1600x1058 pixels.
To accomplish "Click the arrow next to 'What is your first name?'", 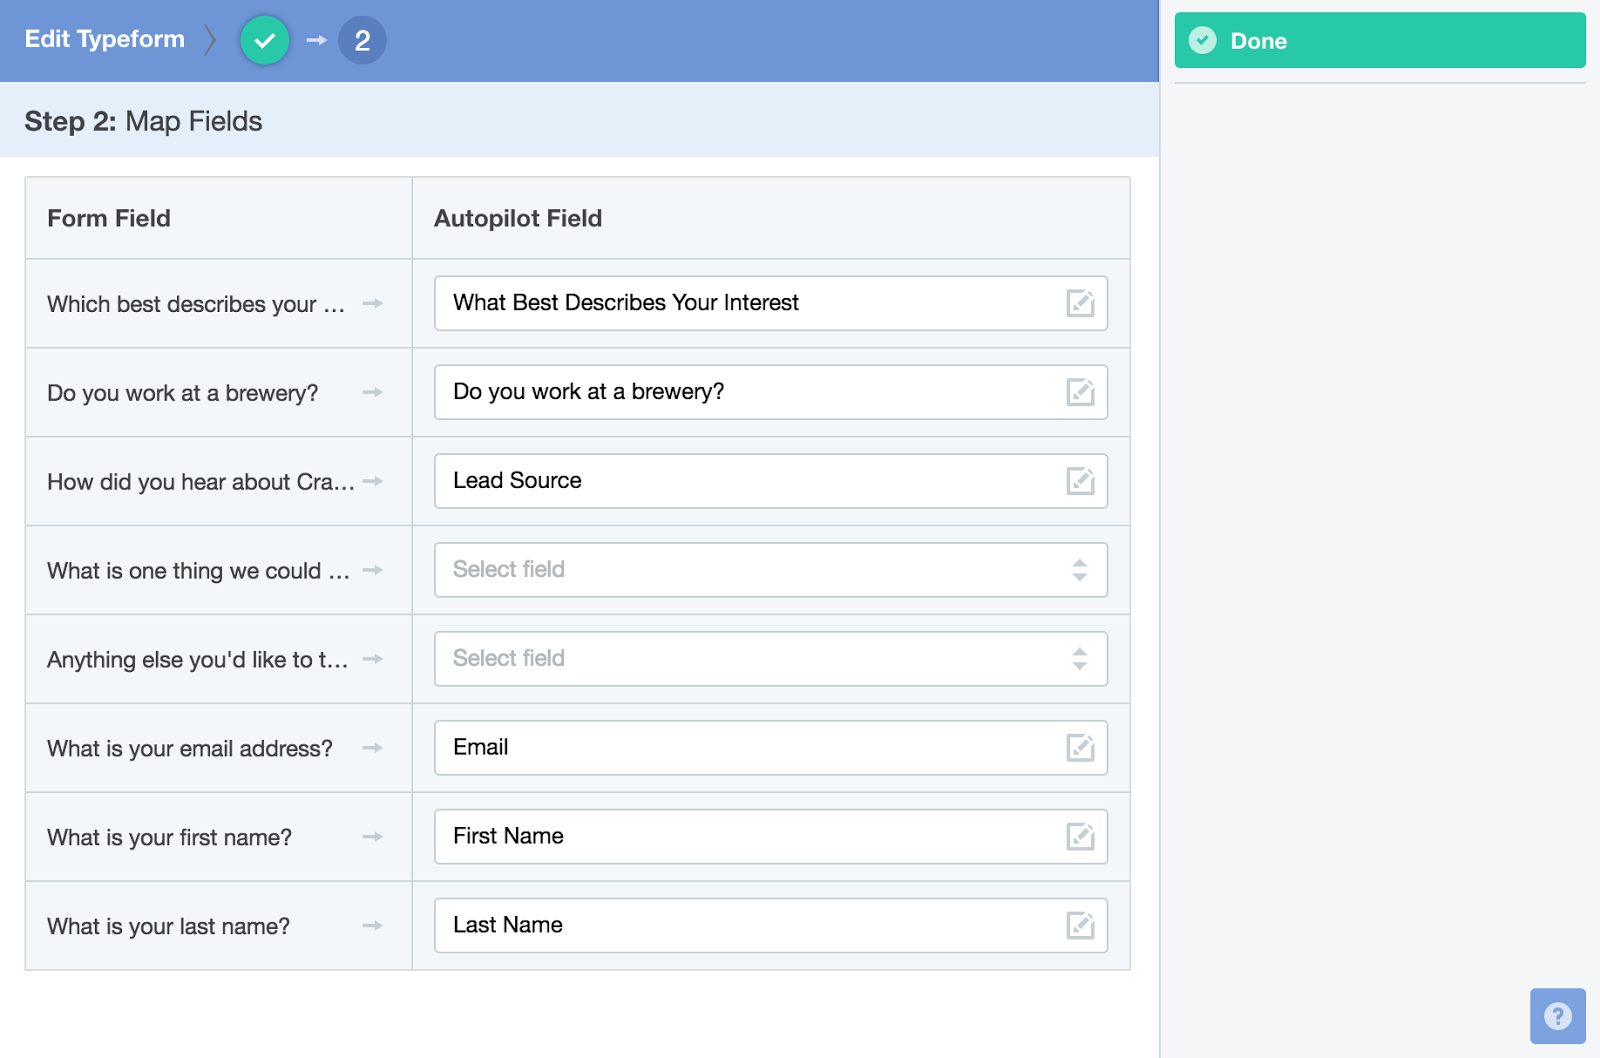I will tap(373, 837).
